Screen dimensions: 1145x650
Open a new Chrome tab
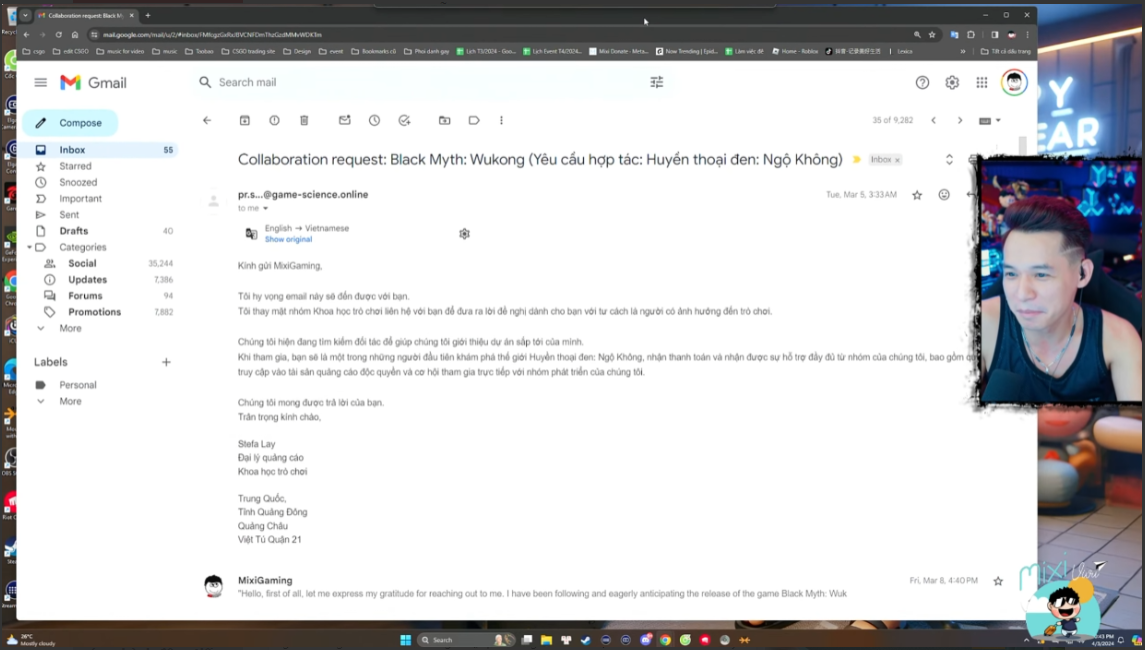(148, 15)
